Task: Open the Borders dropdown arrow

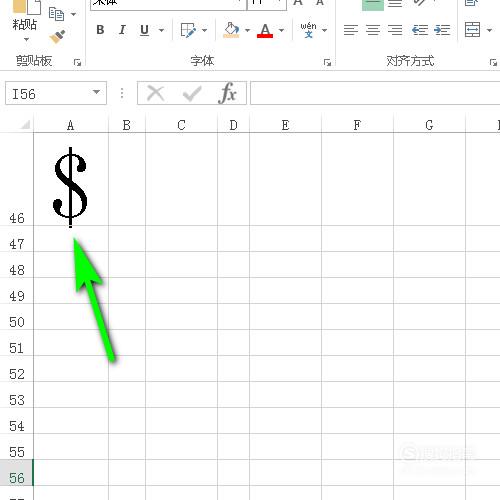Action: click(205, 30)
